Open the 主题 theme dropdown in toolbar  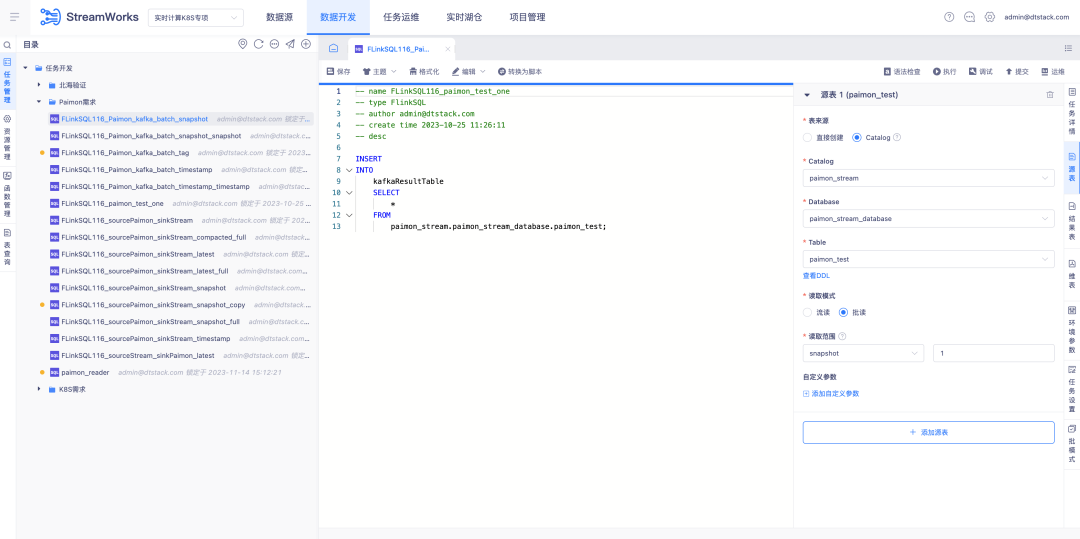(380, 72)
